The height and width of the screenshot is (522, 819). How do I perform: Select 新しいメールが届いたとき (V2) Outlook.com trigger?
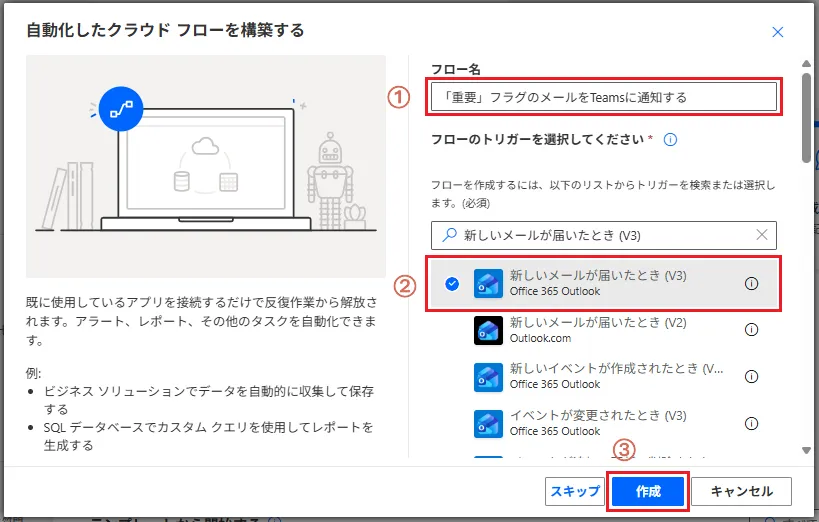coord(604,330)
